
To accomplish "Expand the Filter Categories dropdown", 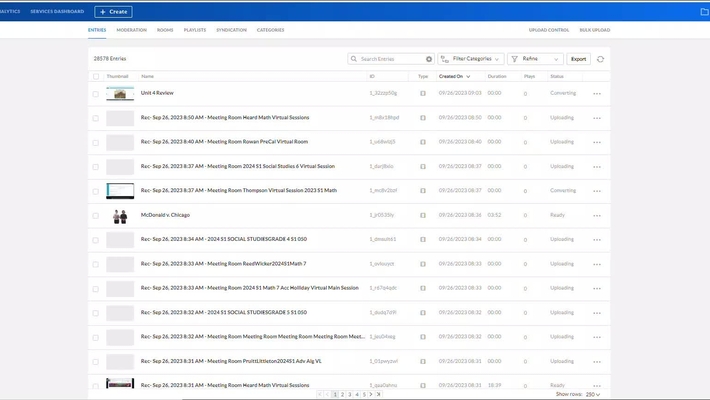I will [x=471, y=59].
